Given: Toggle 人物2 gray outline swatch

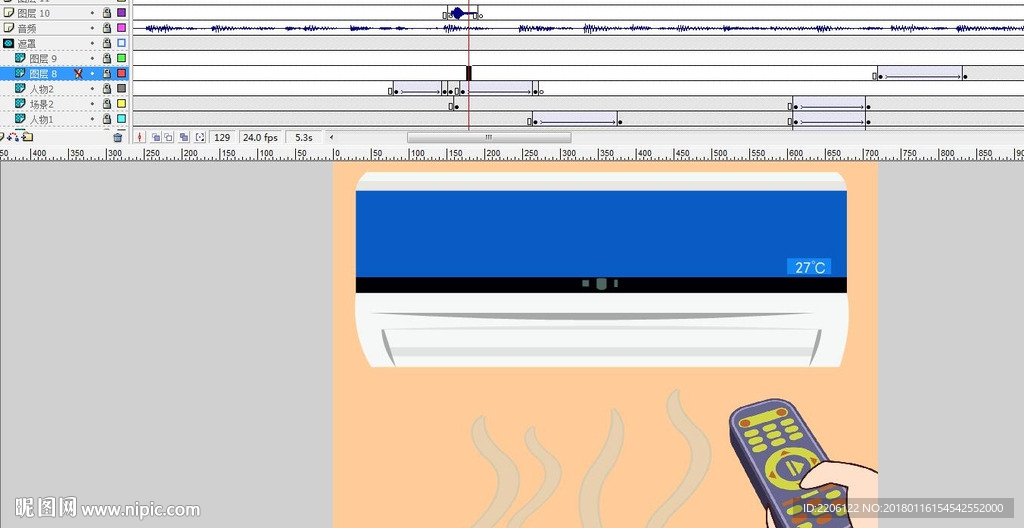Looking at the screenshot, I should tap(121, 88).
